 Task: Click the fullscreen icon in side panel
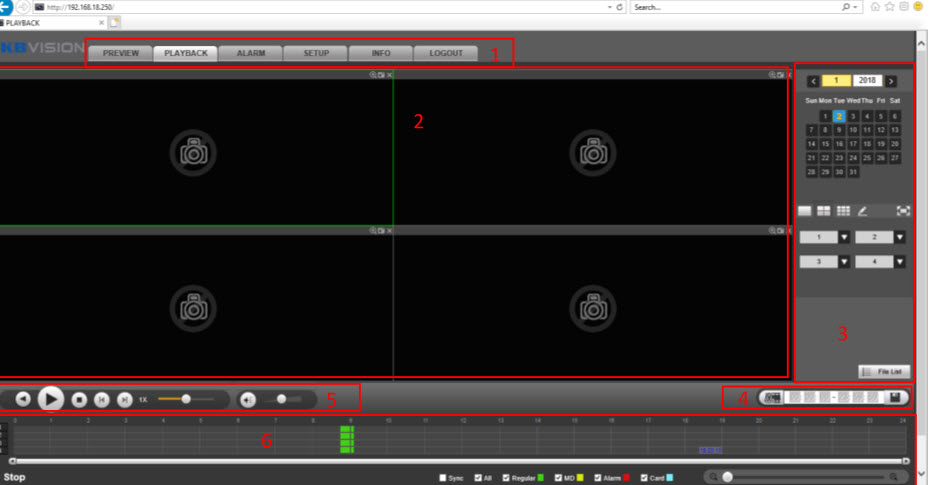[903, 211]
